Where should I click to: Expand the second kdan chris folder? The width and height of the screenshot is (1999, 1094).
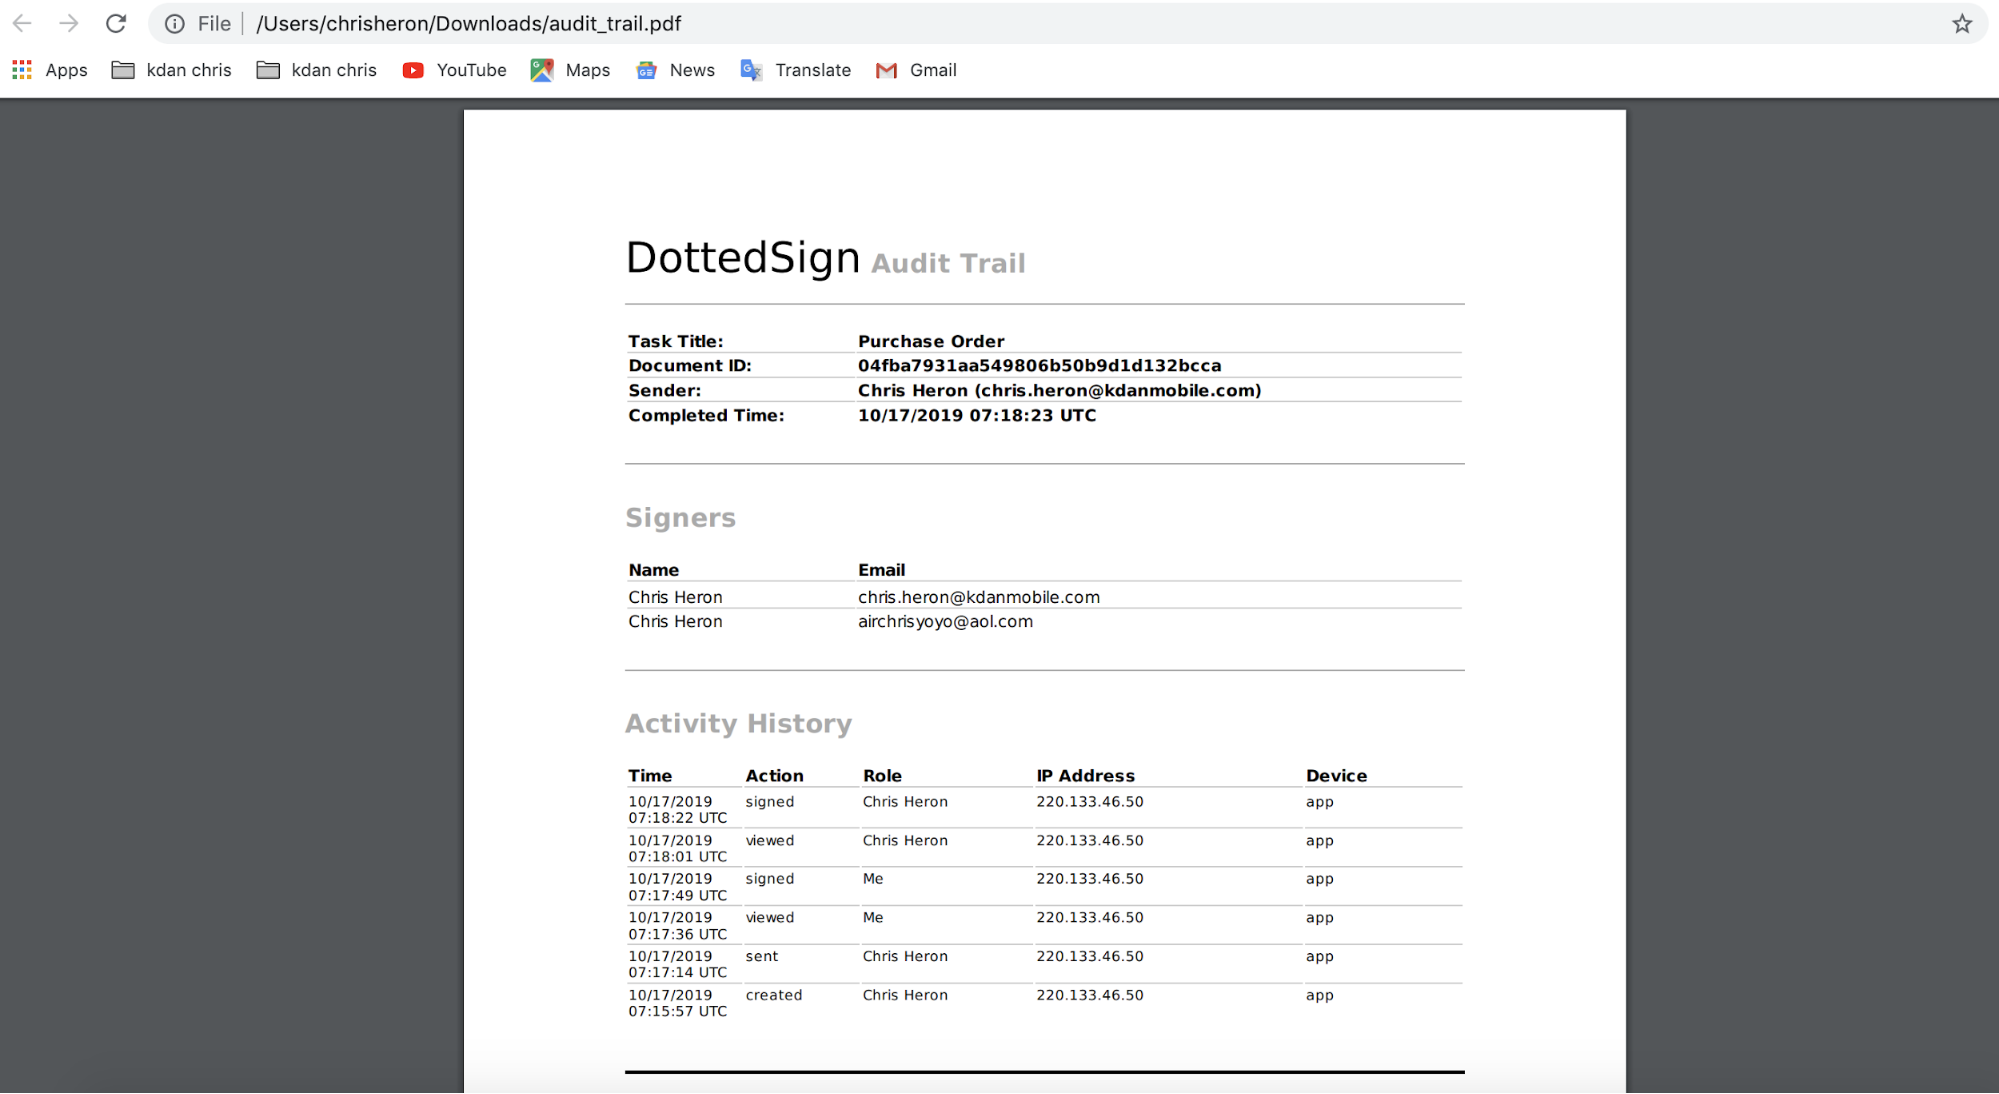point(334,70)
